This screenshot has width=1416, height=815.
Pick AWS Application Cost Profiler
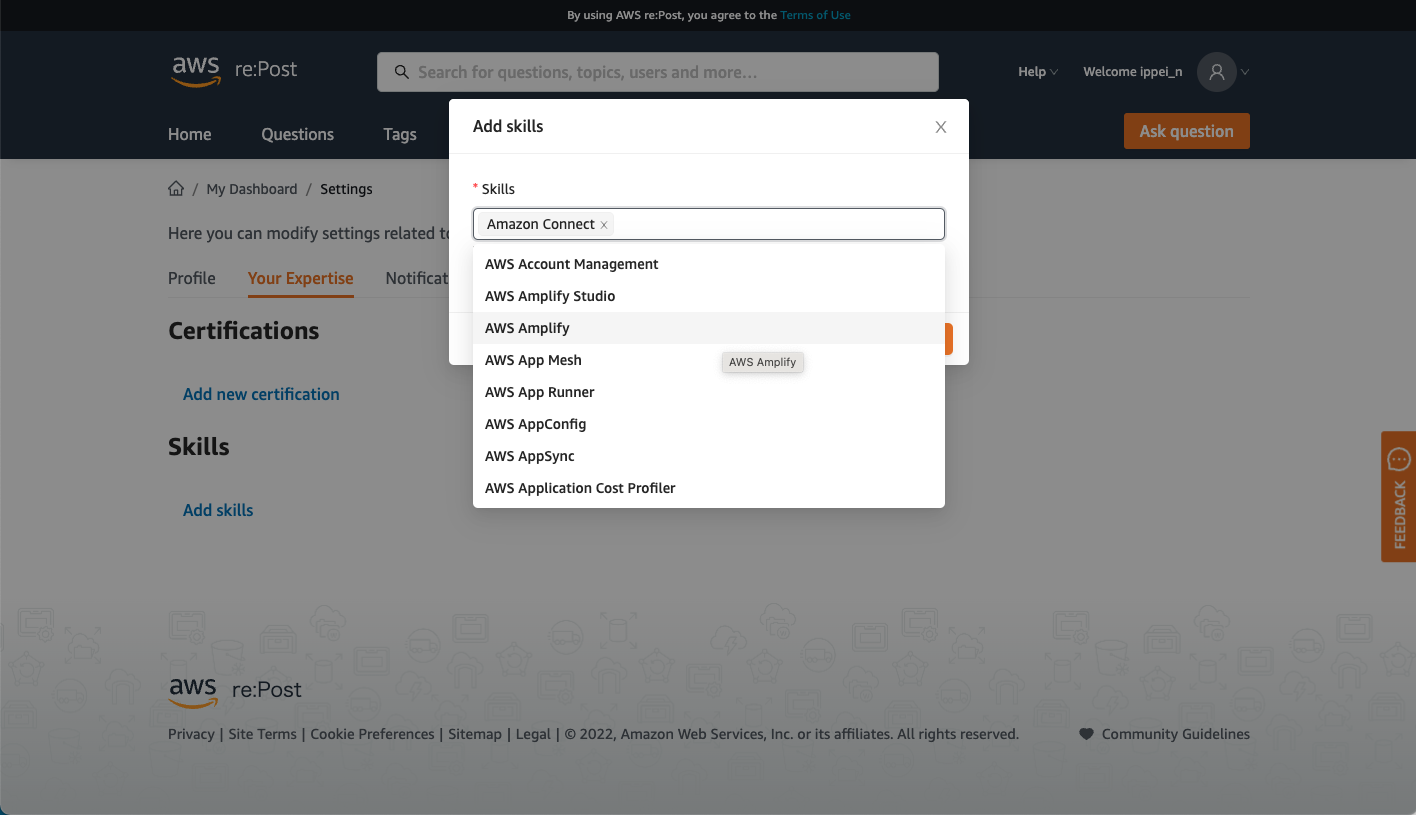(x=709, y=488)
